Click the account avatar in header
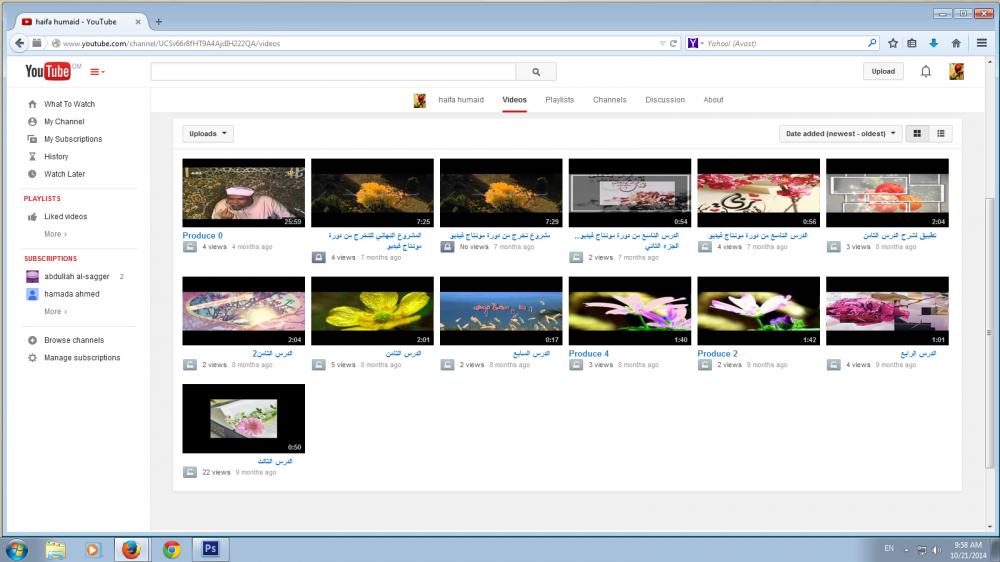This screenshot has width=1000, height=562. click(x=956, y=71)
